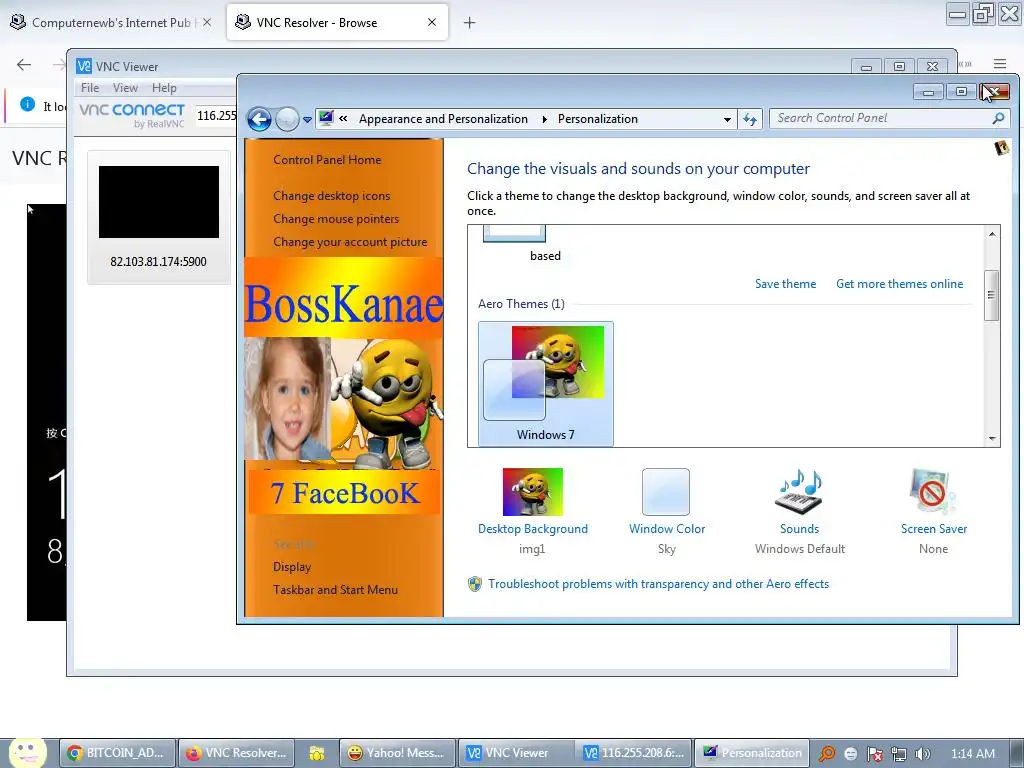Viewport: 1024px width, 768px height.
Task: Click the Control Panel forward arrow button
Action: coord(287,119)
